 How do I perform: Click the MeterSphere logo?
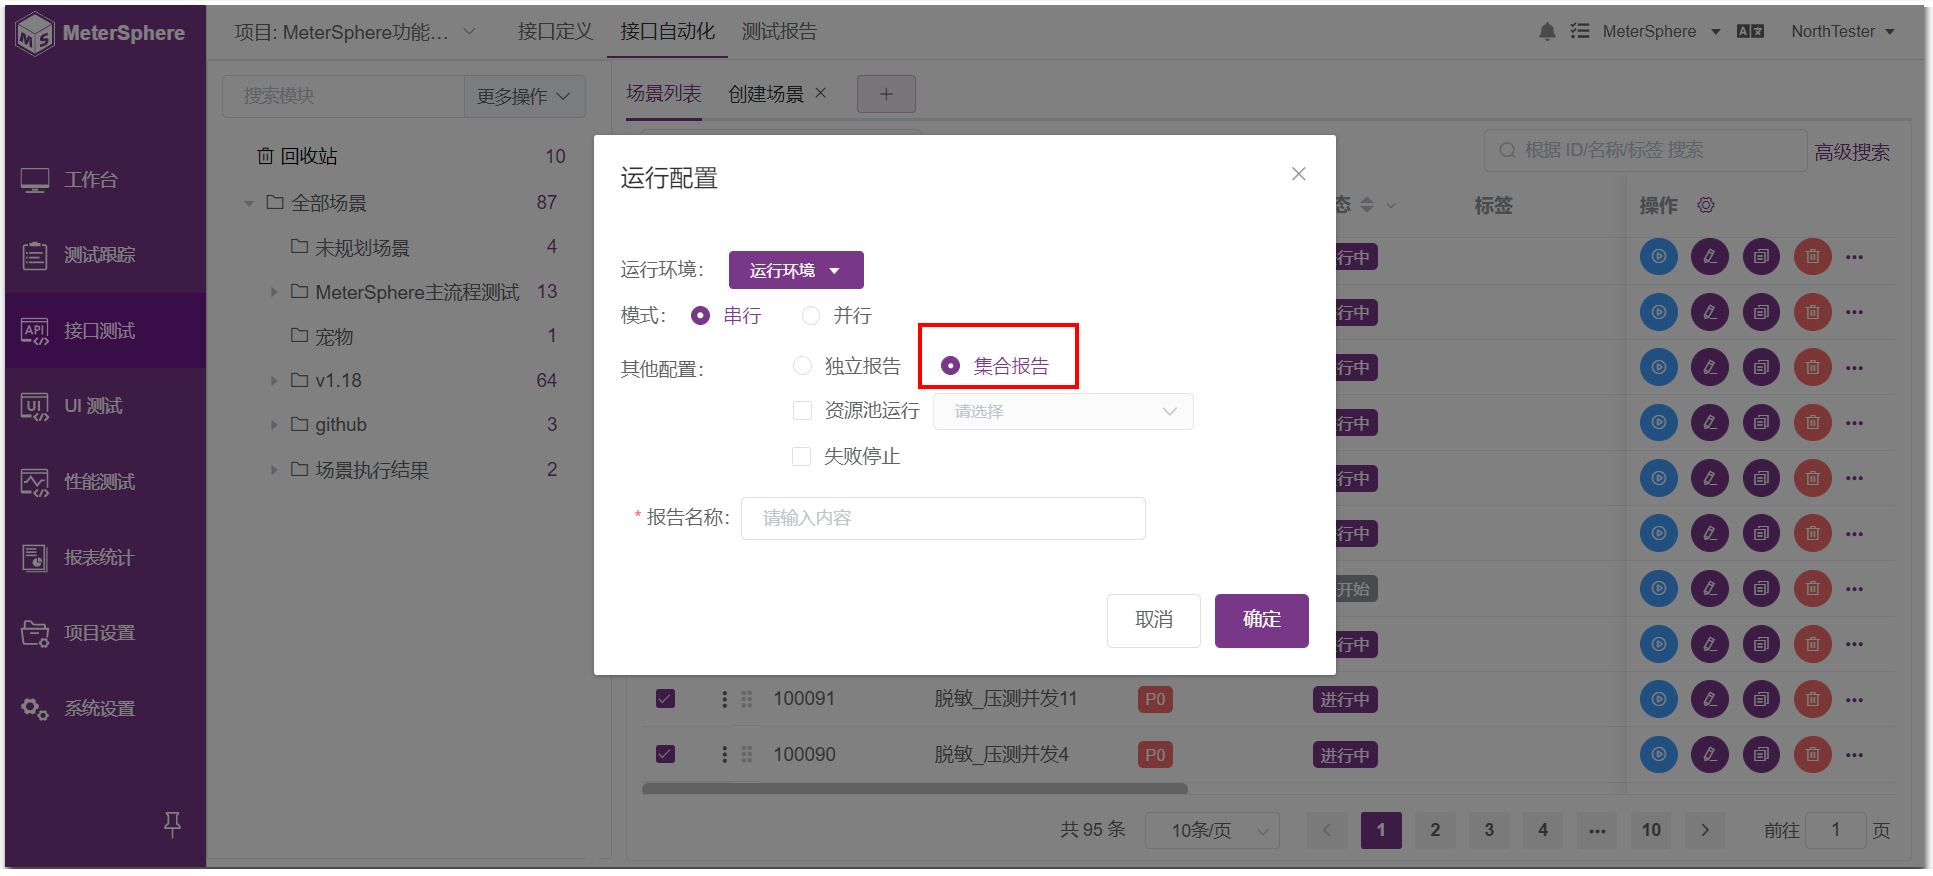coord(100,33)
